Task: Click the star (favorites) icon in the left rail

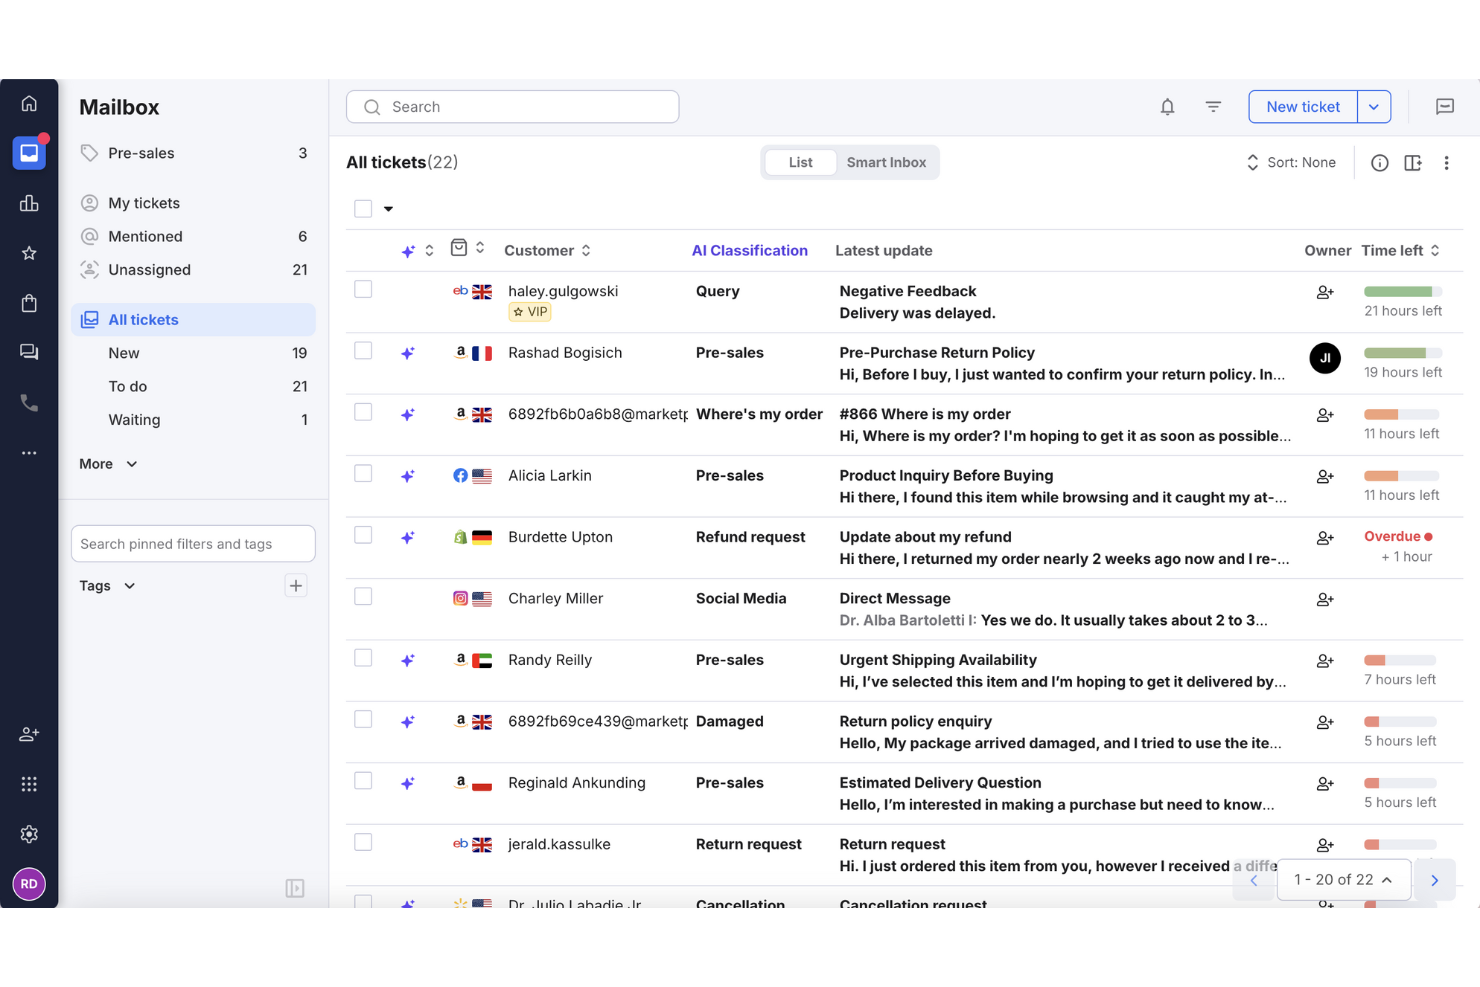Action: click(x=29, y=252)
